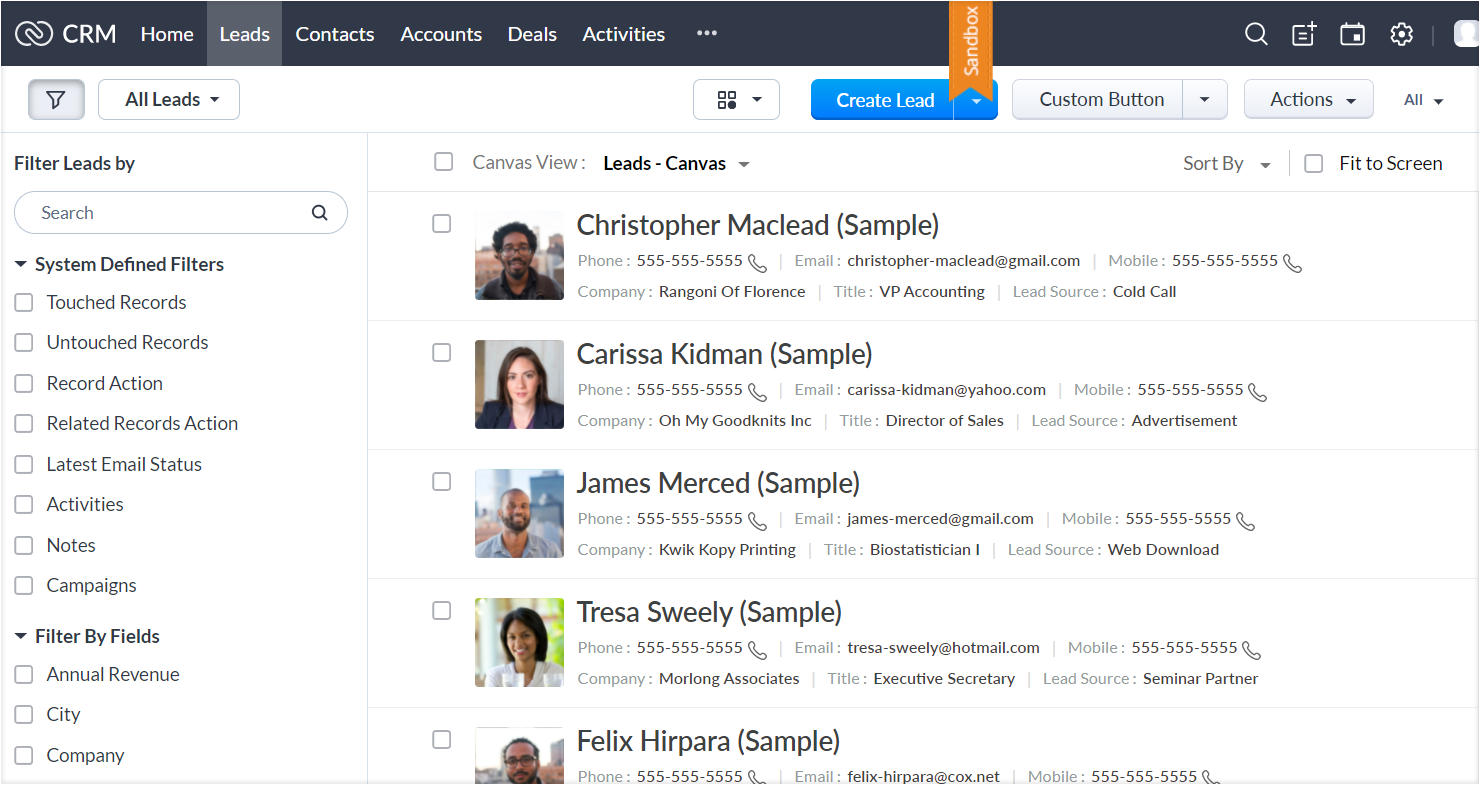Click the quick create plus icon
The height and width of the screenshot is (785, 1480).
[1304, 34]
